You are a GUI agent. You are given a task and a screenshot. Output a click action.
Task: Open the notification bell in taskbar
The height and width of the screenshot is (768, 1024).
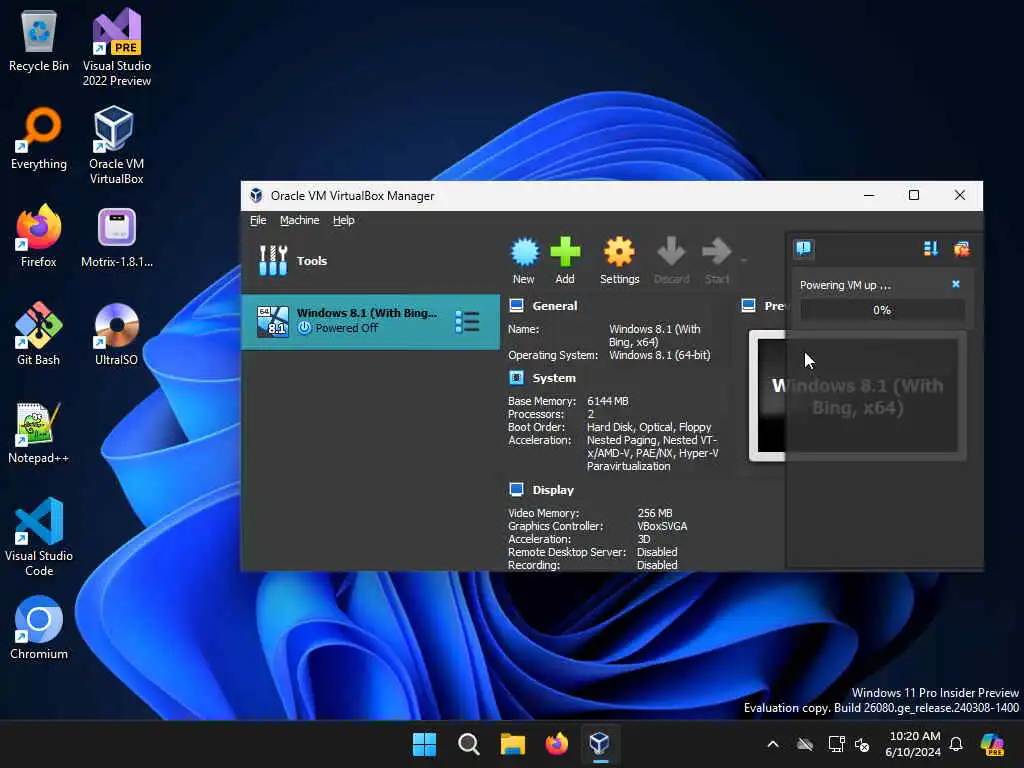956,744
